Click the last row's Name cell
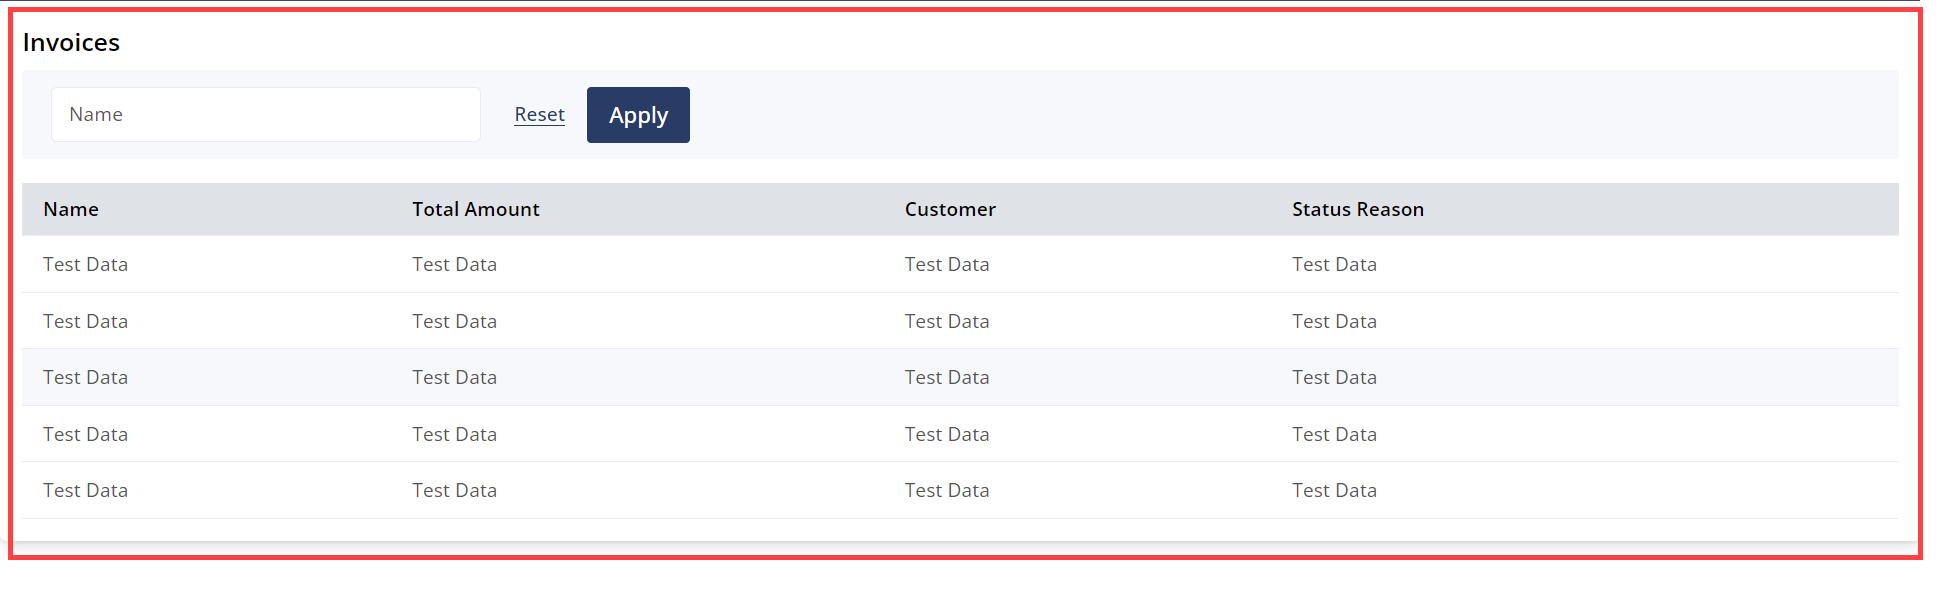Screen dimensions: 1936x605 pyautogui.click(x=85, y=491)
